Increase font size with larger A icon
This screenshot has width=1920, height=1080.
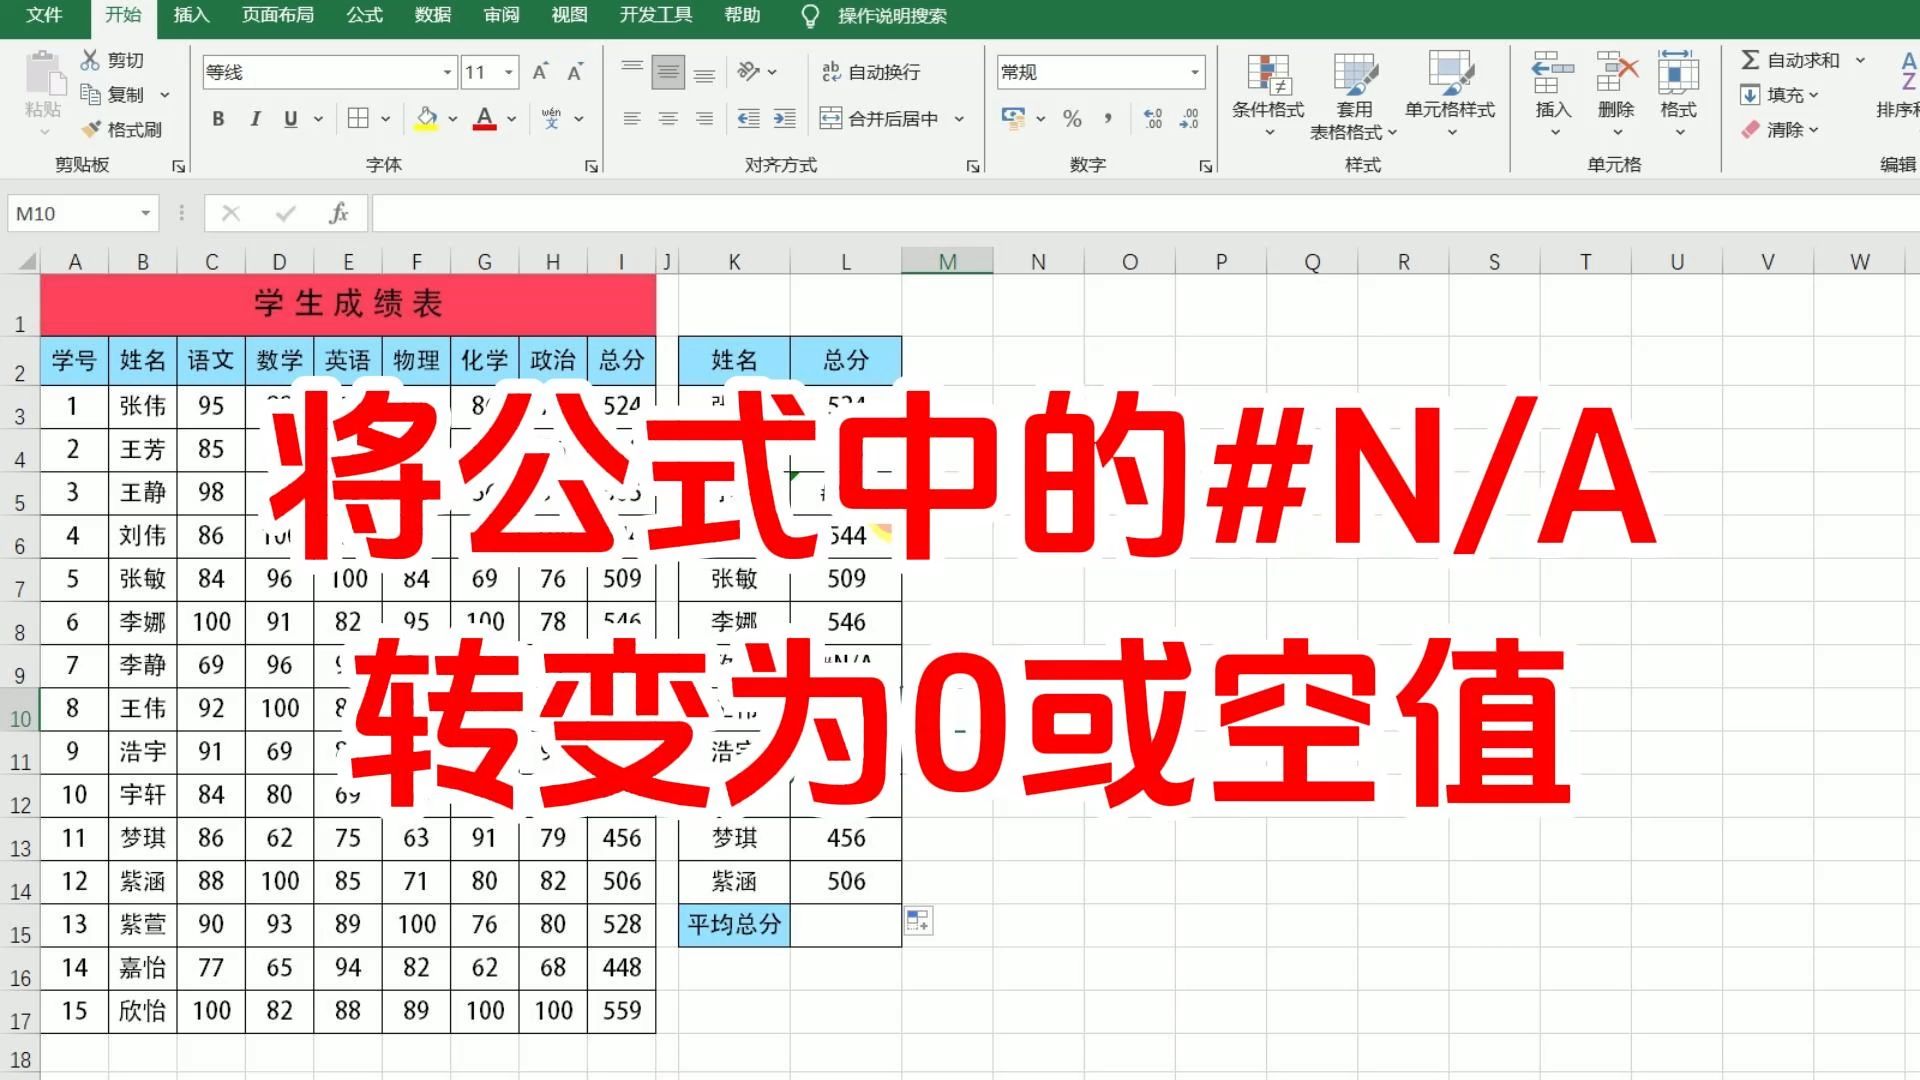(540, 72)
